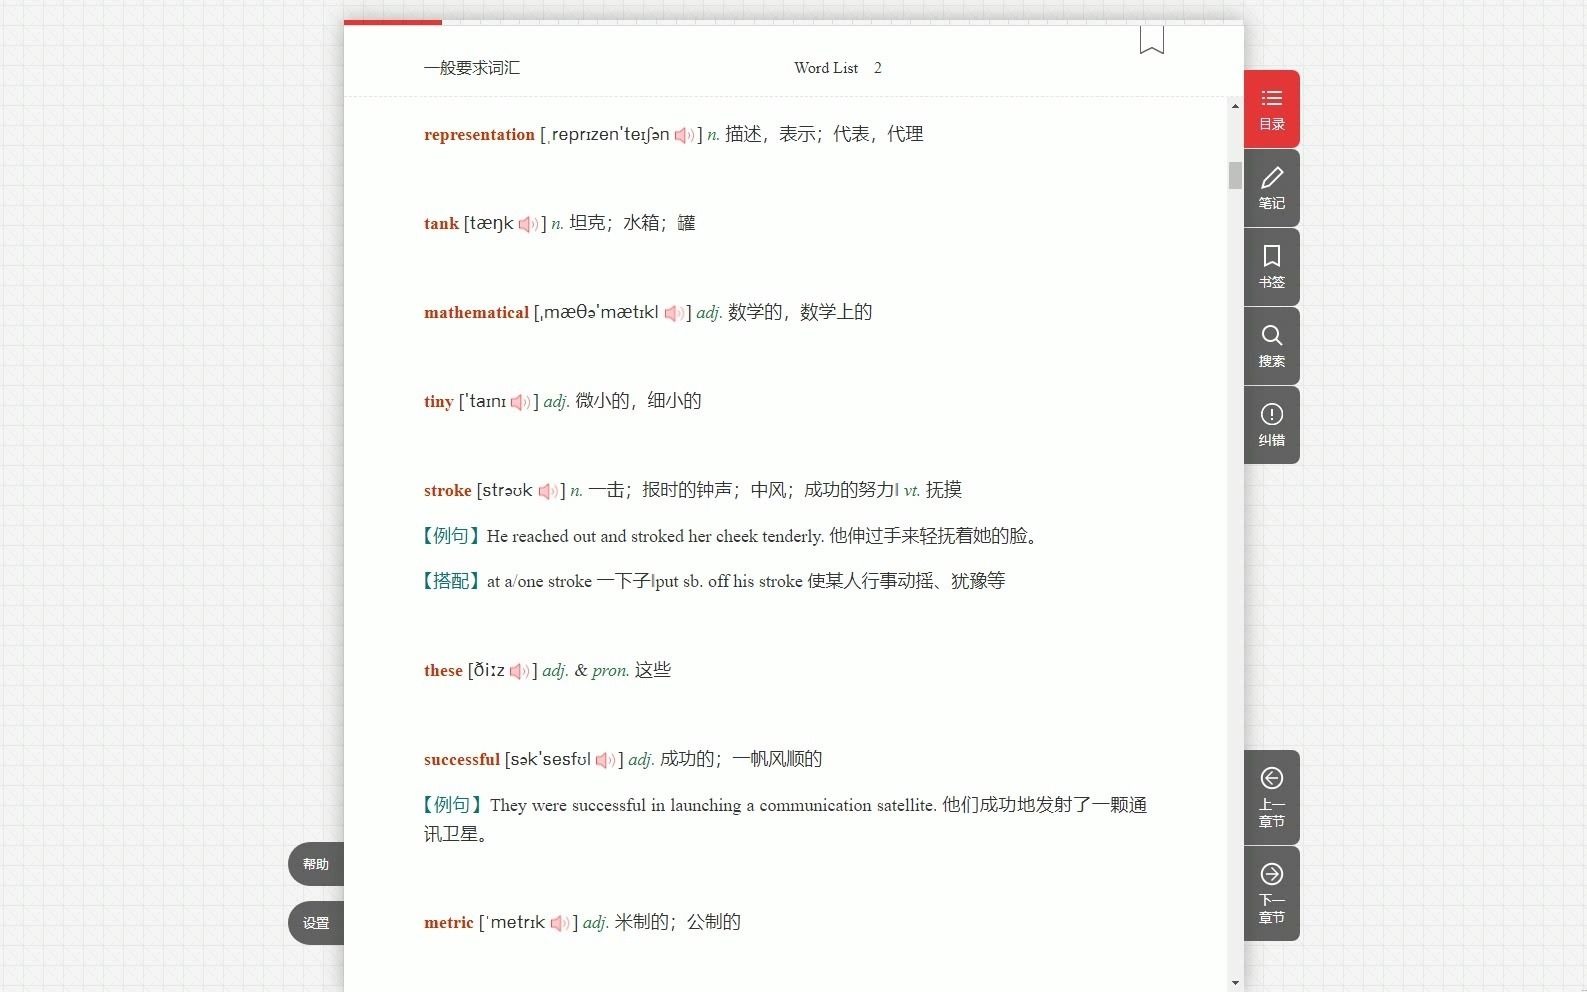Click the 帮助 help button
1587x992 pixels.
tap(316, 864)
